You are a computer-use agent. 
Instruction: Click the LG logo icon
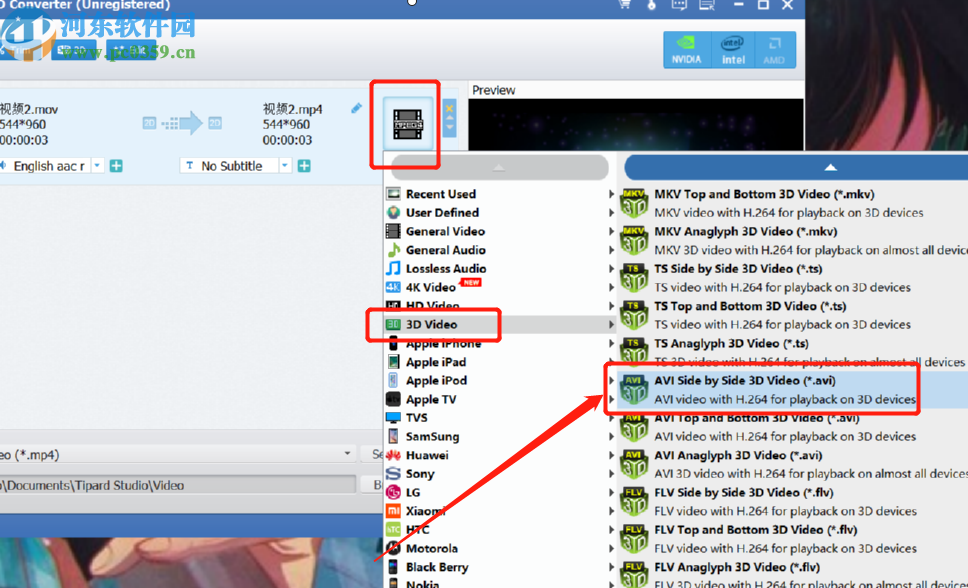point(393,492)
